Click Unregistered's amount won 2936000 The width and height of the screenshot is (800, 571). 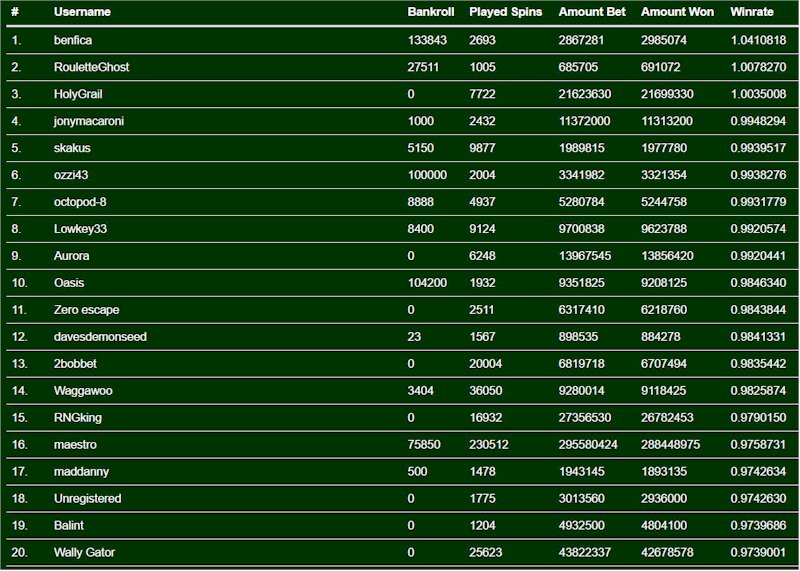(664, 499)
